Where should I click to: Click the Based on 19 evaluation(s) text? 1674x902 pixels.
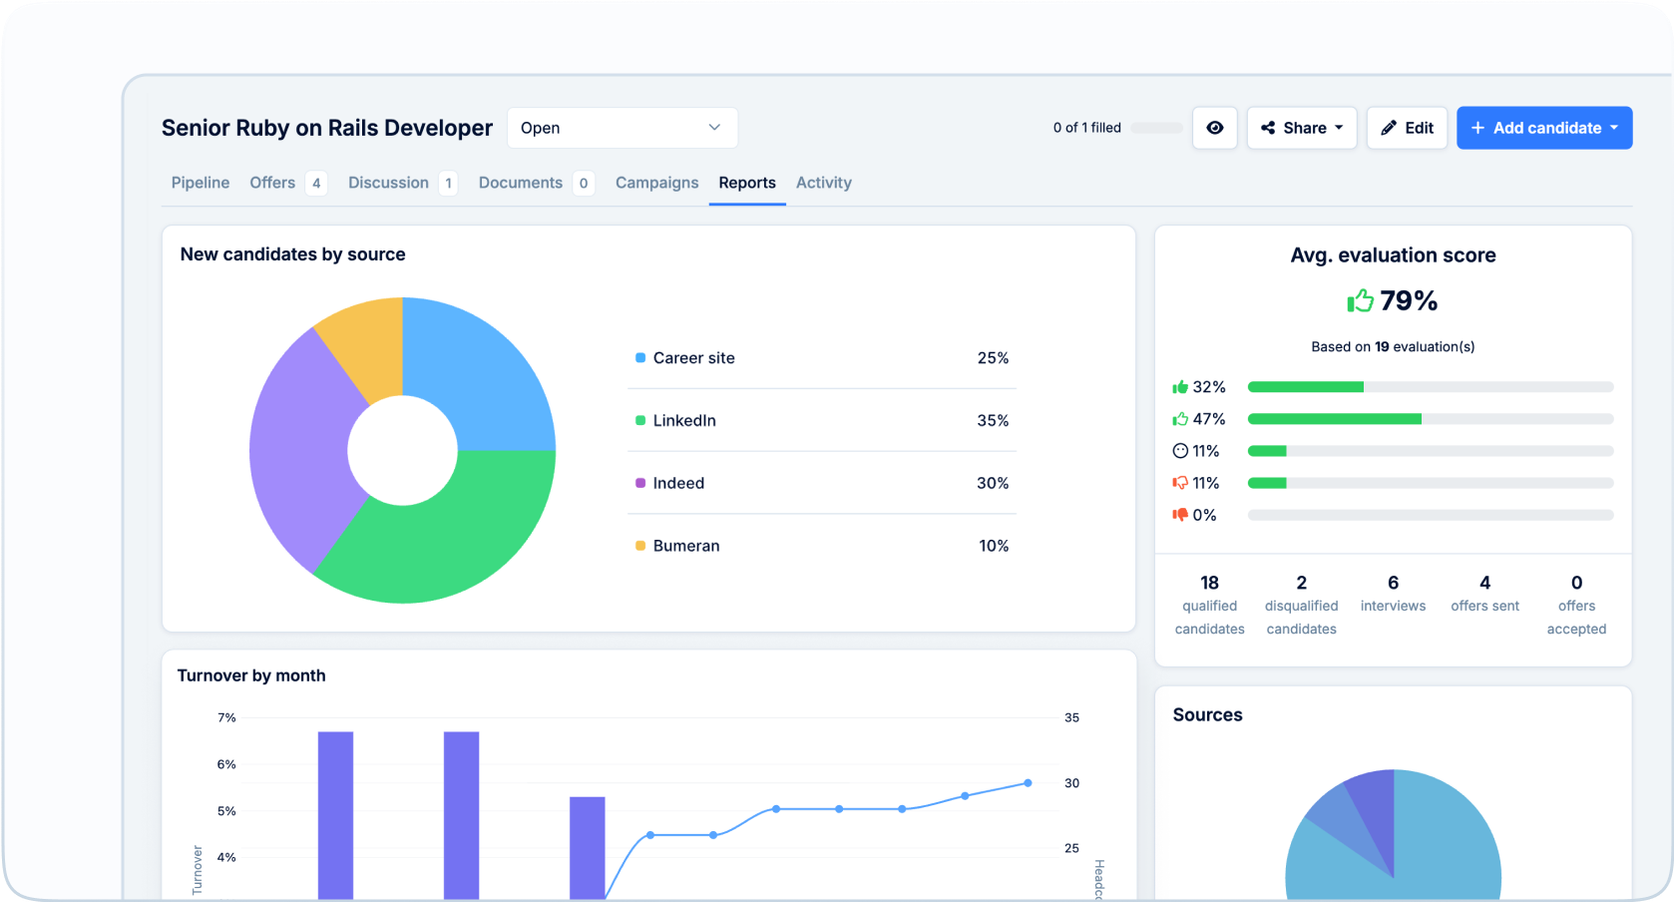(1393, 347)
